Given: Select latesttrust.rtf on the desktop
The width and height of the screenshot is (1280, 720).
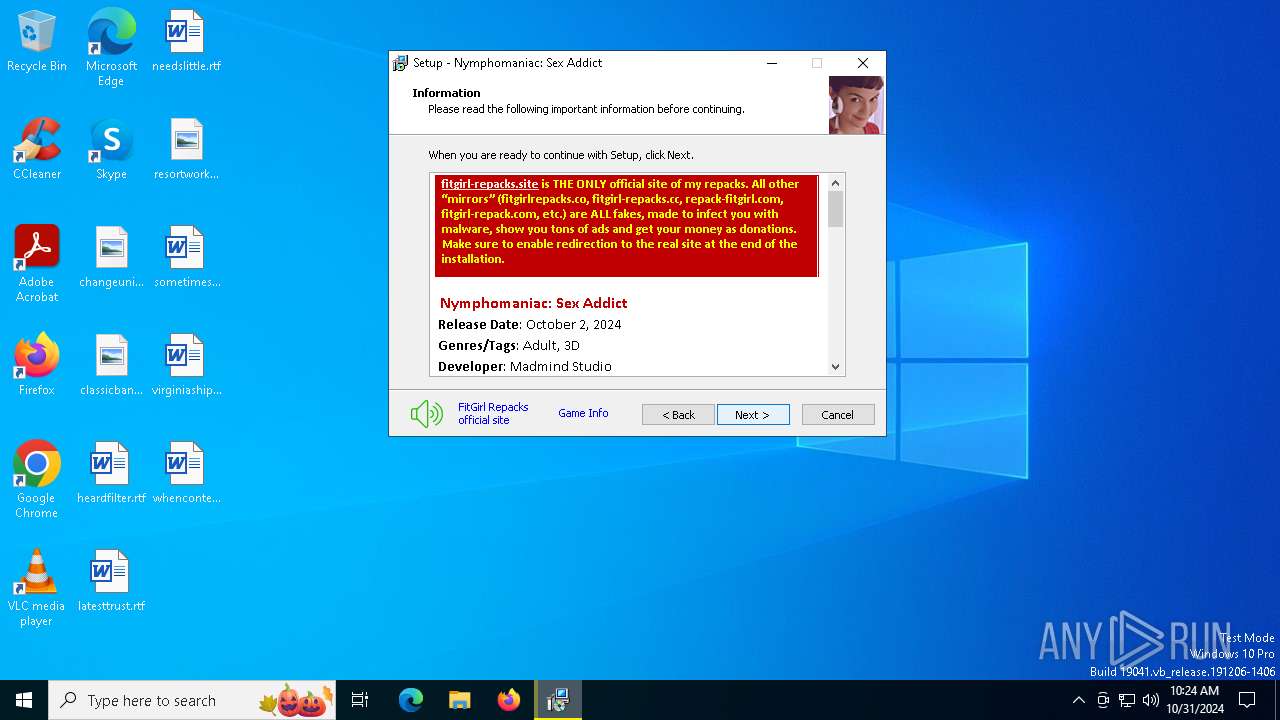Looking at the screenshot, I should [x=111, y=582].
